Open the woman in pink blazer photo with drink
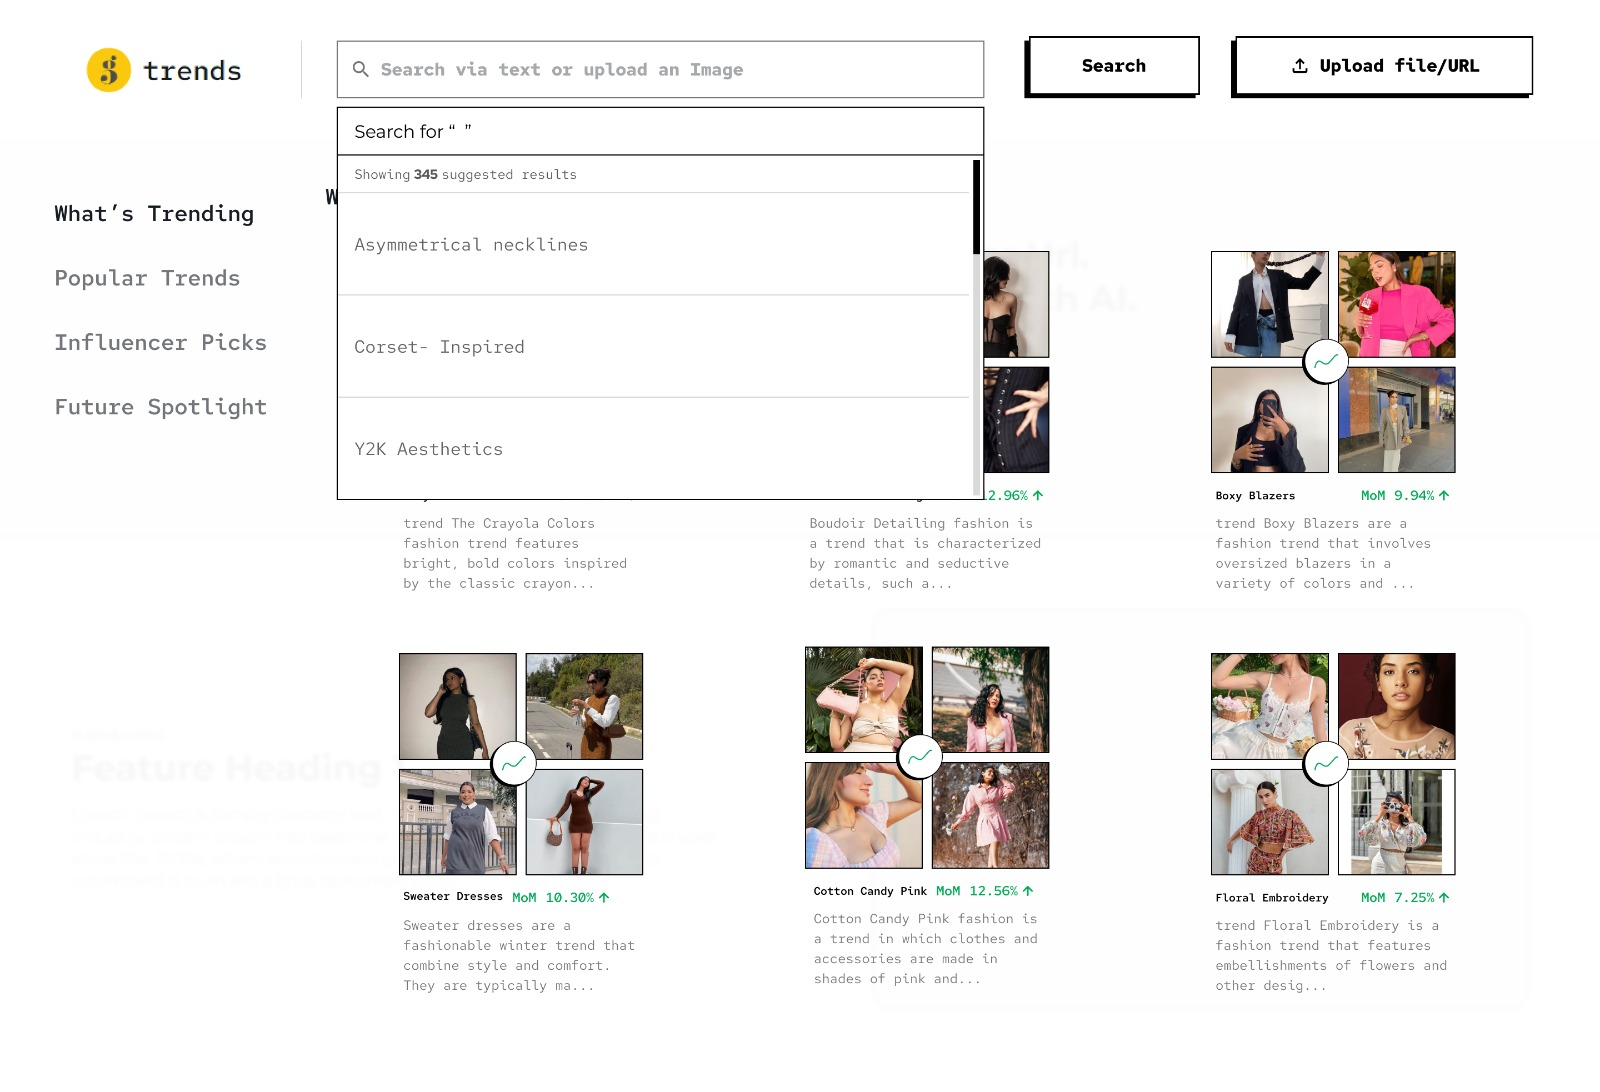 pos(1397,304)
